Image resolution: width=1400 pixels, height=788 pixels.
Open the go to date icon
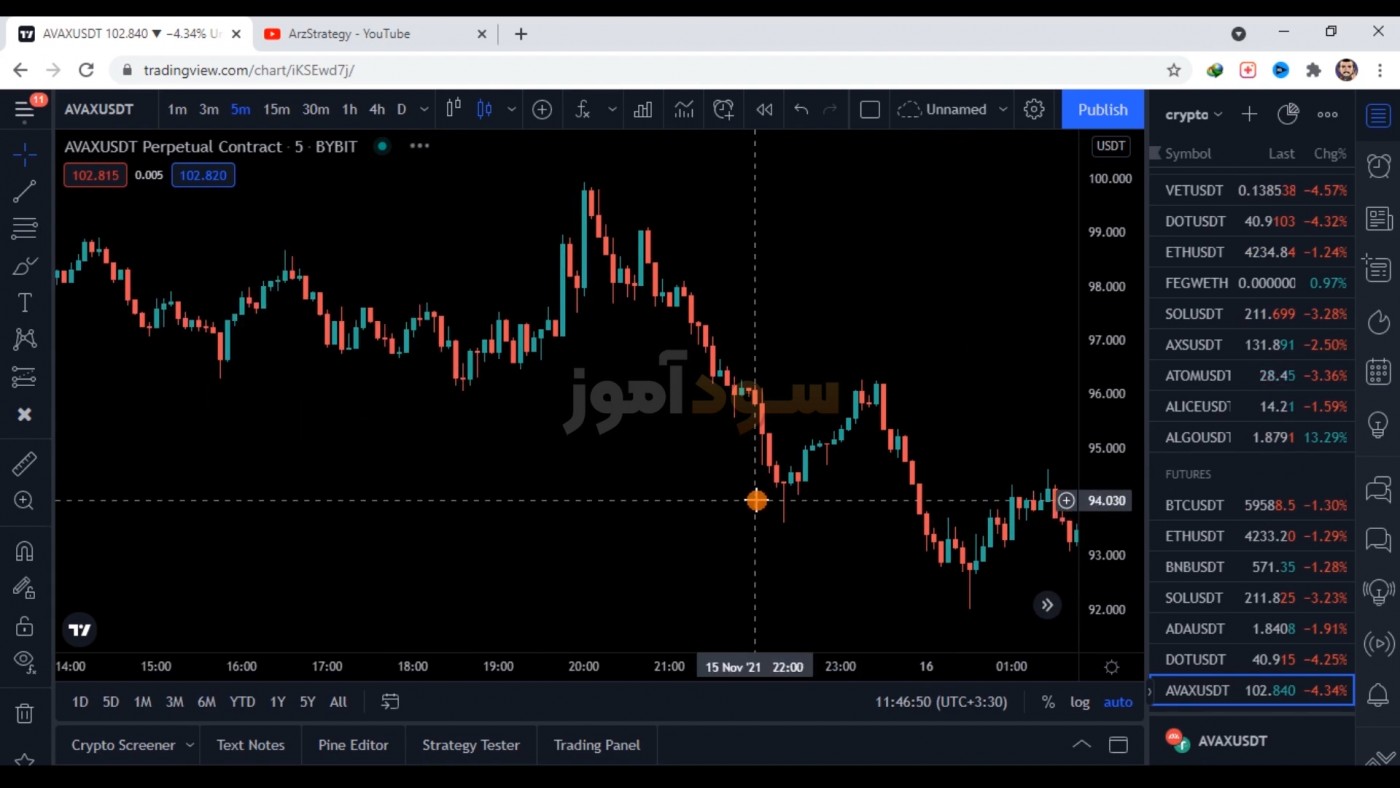[390, 702]
